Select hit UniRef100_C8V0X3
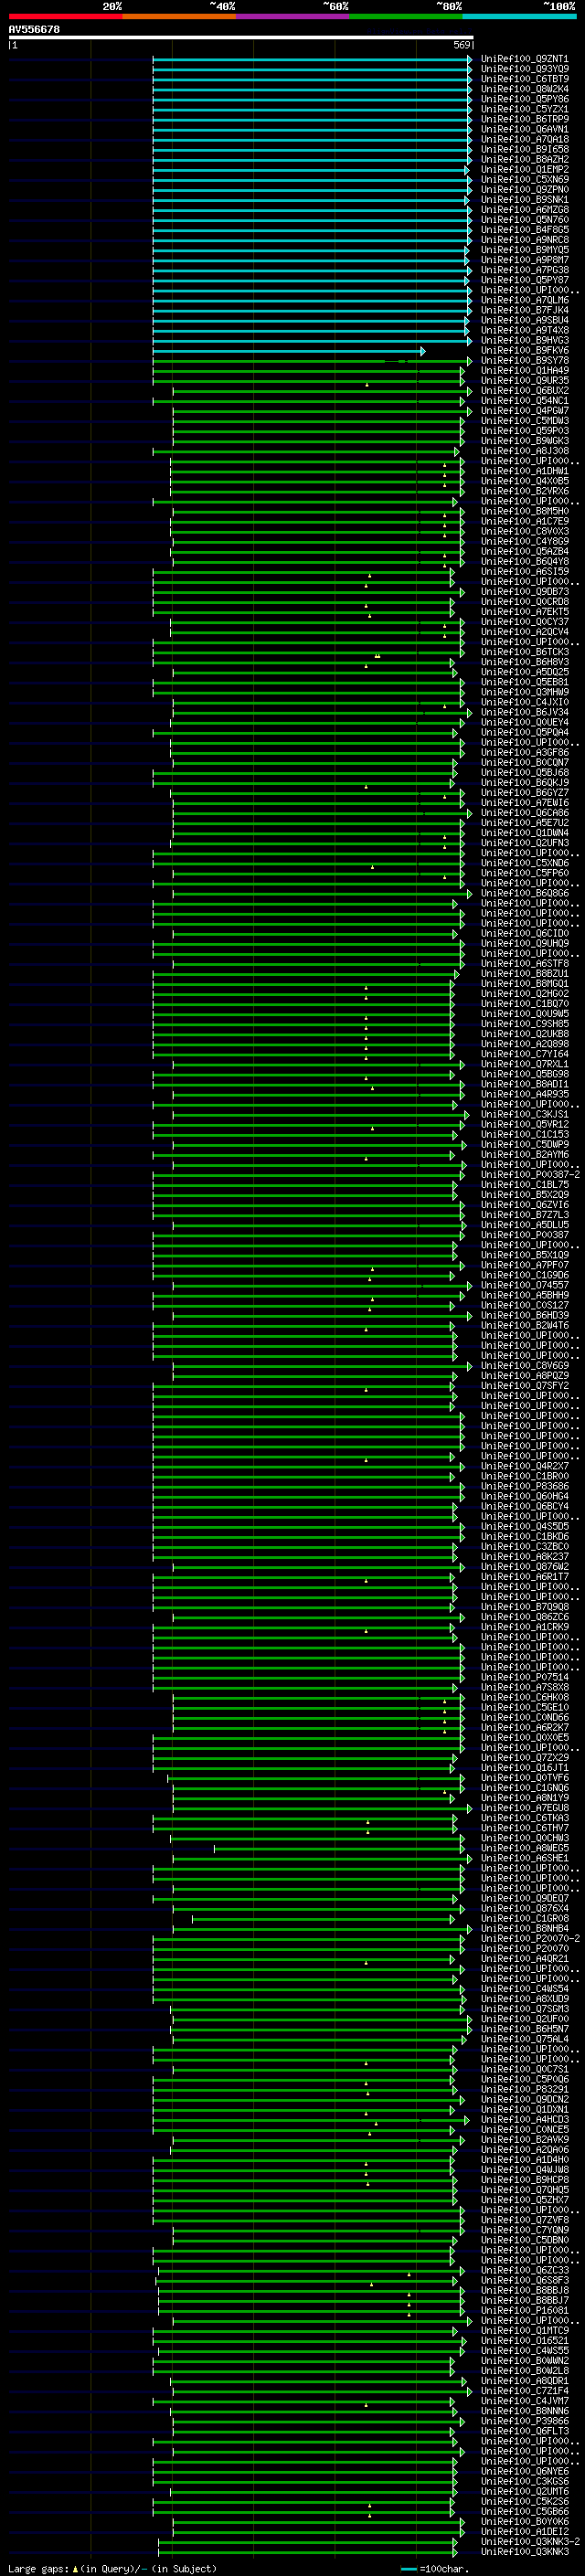Viewport: 585px width, 2576px height. (525, 531)
